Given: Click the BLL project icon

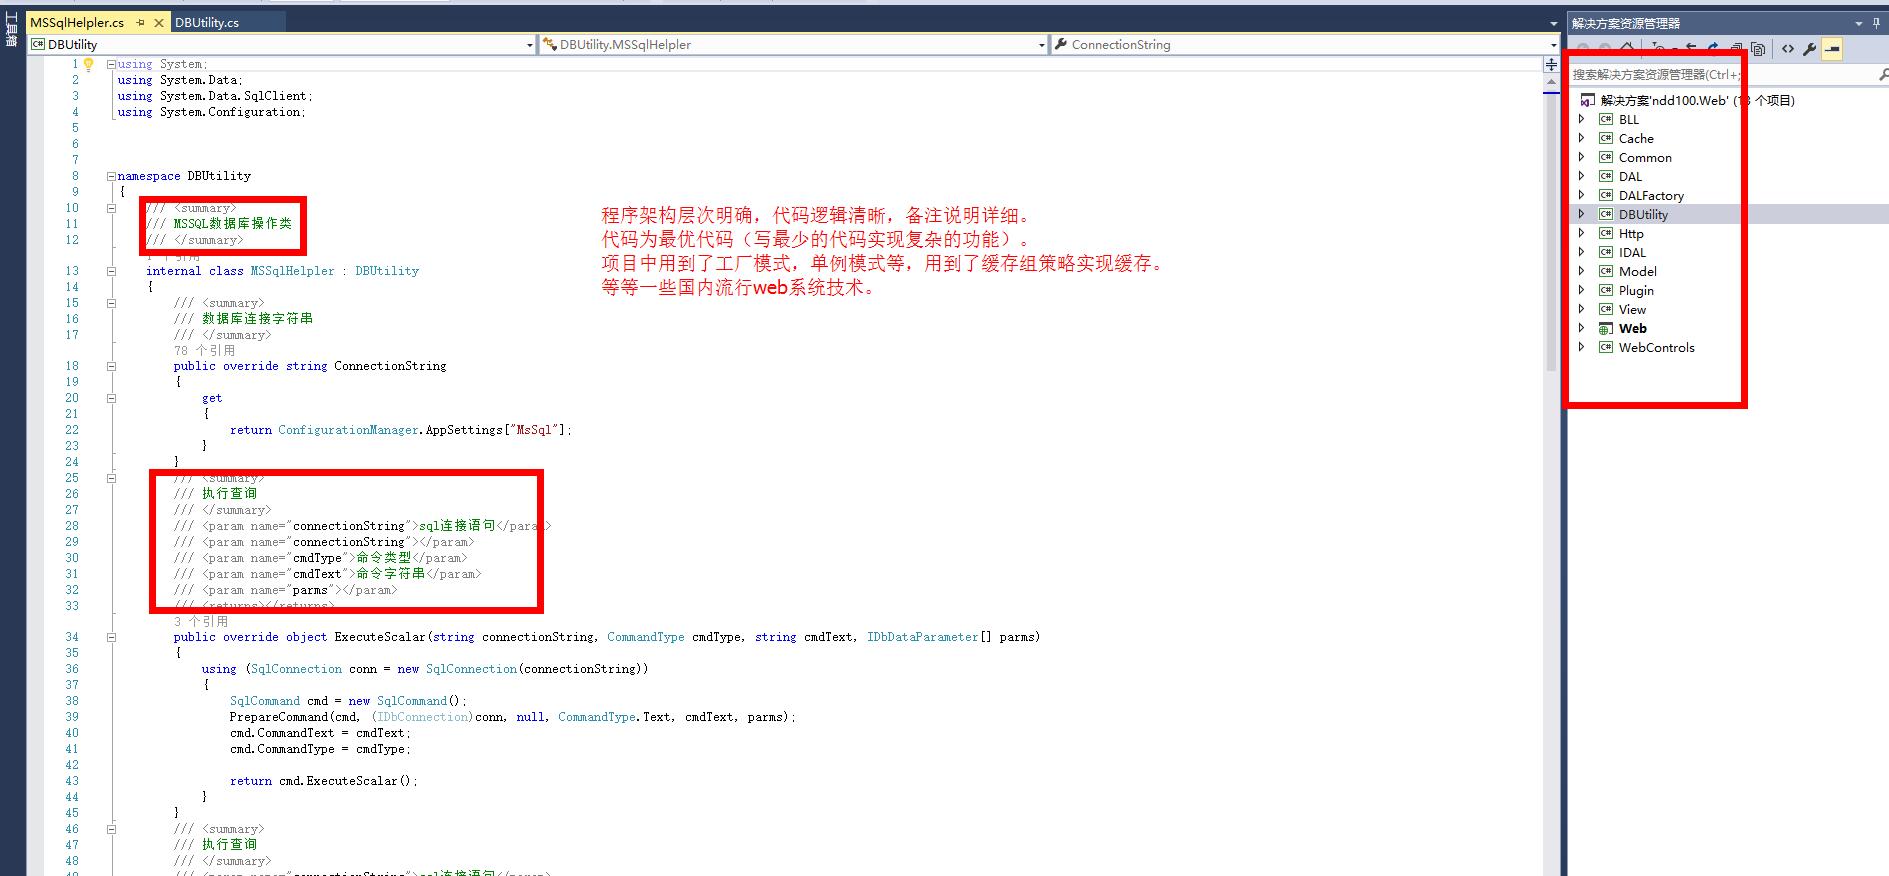Looking at the screenshot, I should click(1606, 119).
